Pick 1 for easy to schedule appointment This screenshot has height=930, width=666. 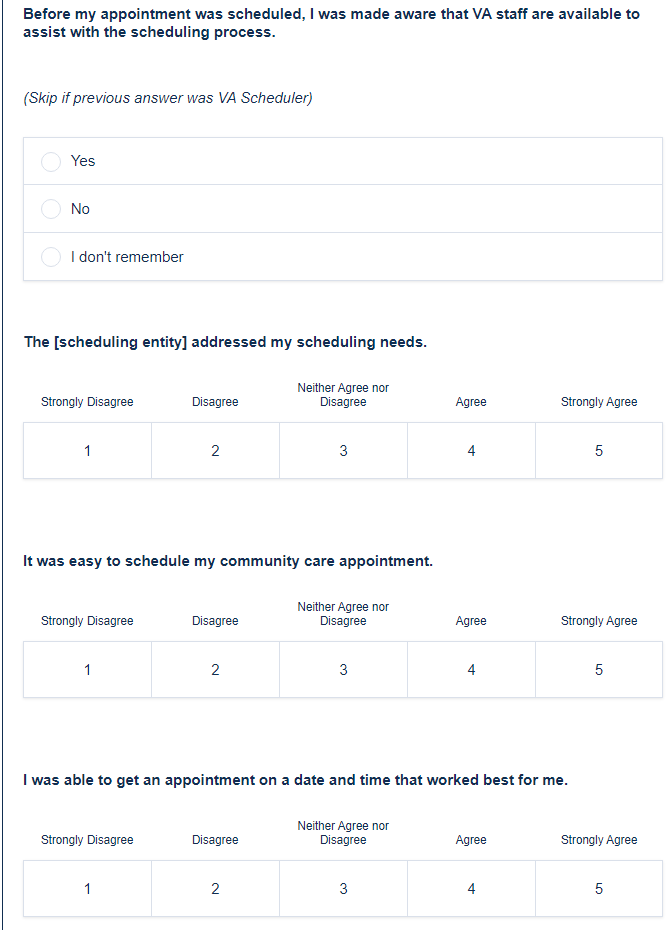pos(87,670)
